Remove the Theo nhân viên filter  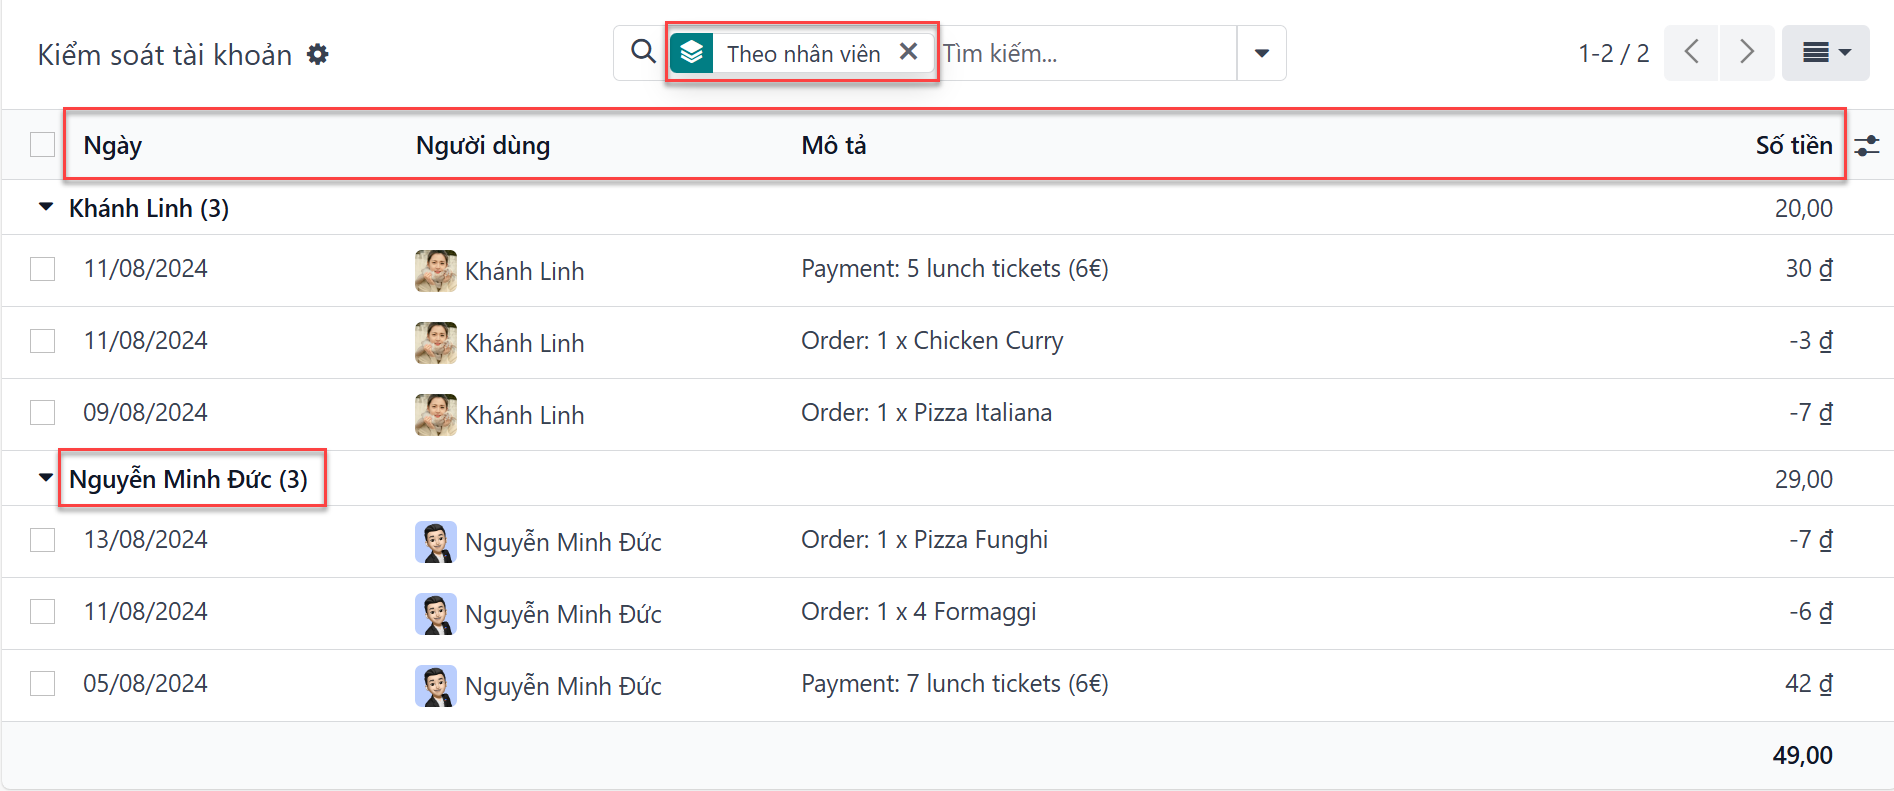tap(908, 52)
